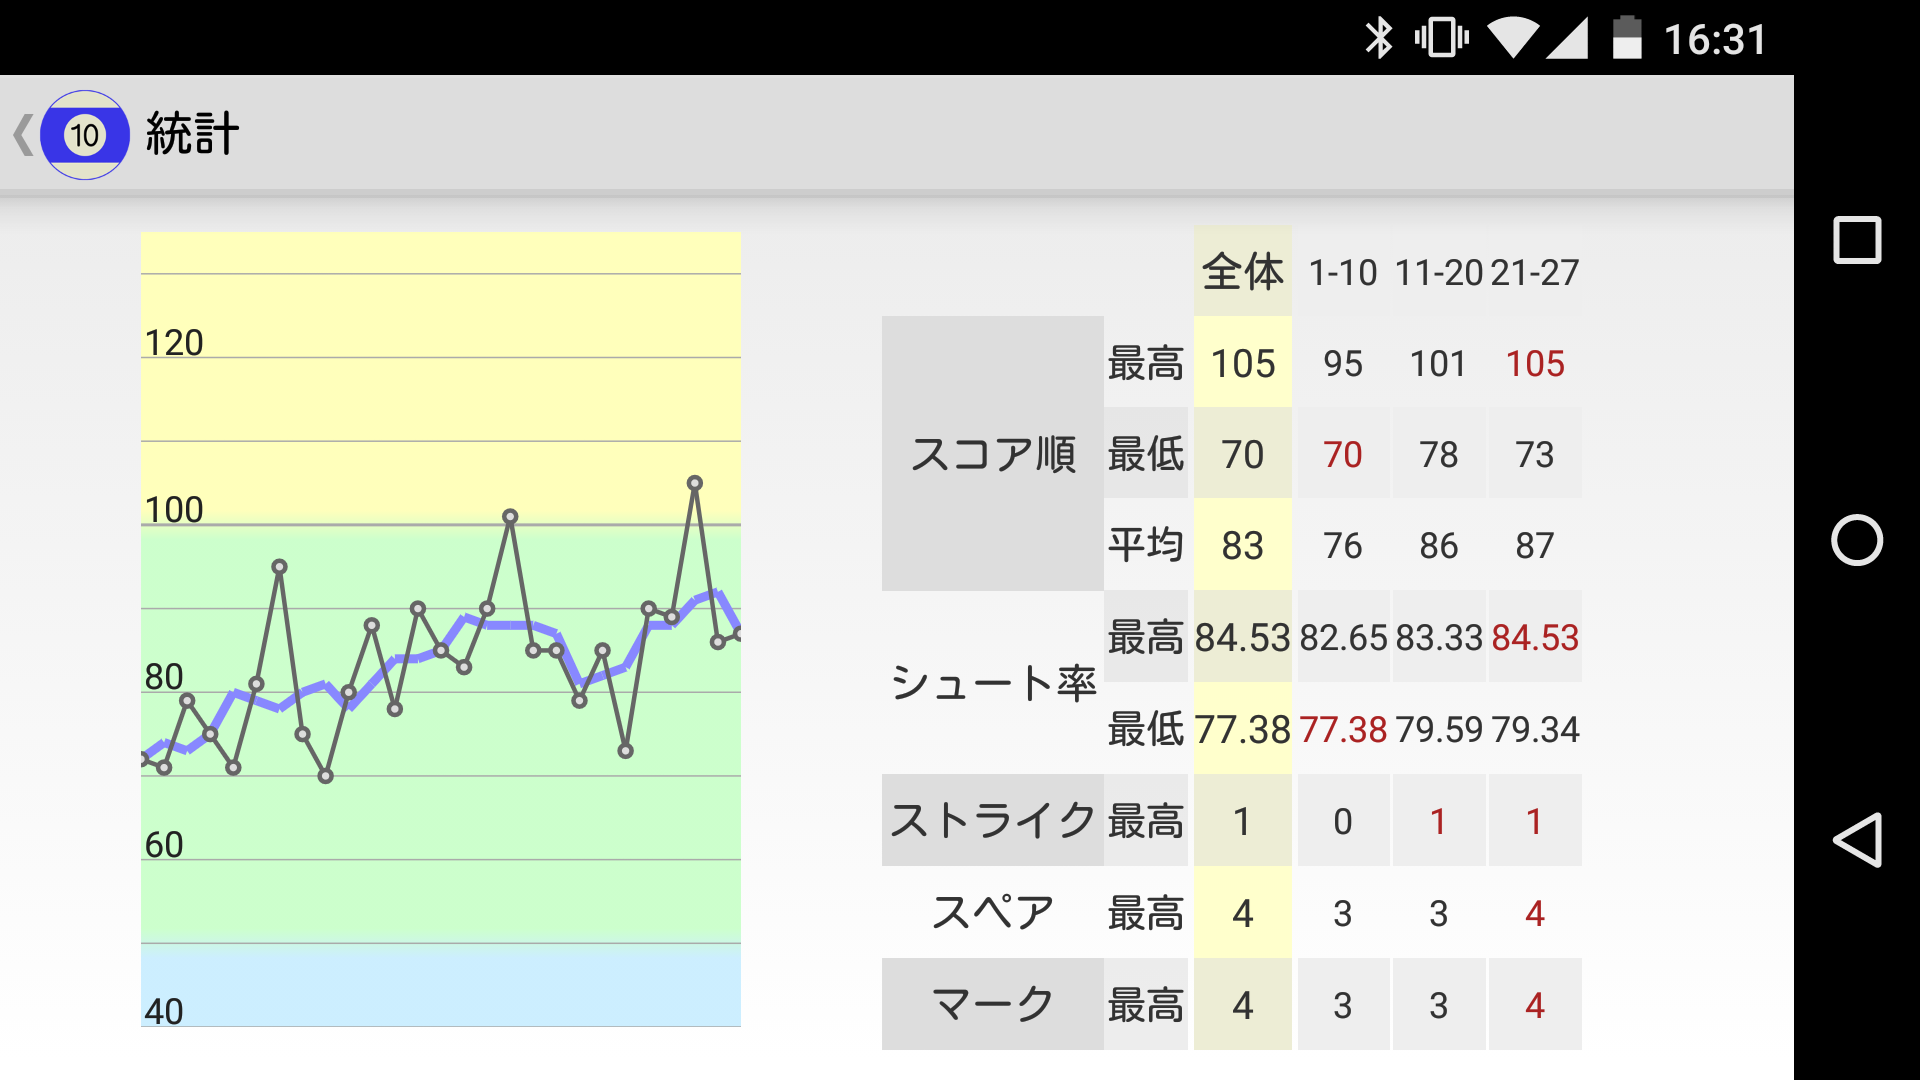
Task: Tap highest score 101 for games 11-20
Action: (1438, 363)
